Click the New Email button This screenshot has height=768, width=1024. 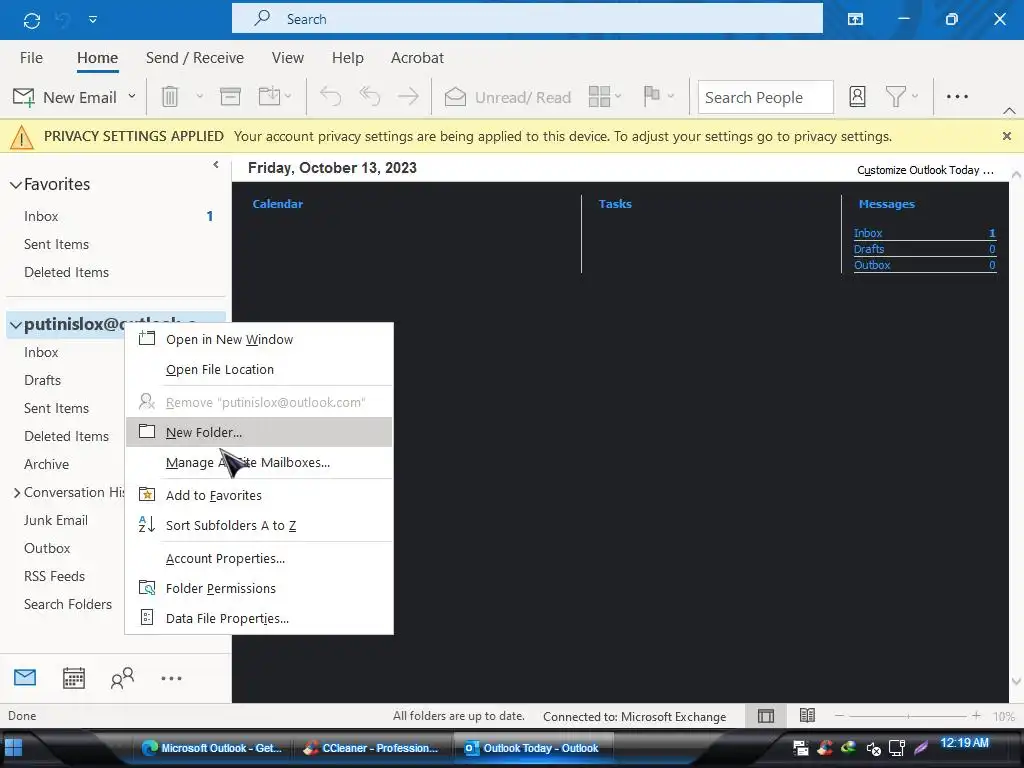coord(65,97)
